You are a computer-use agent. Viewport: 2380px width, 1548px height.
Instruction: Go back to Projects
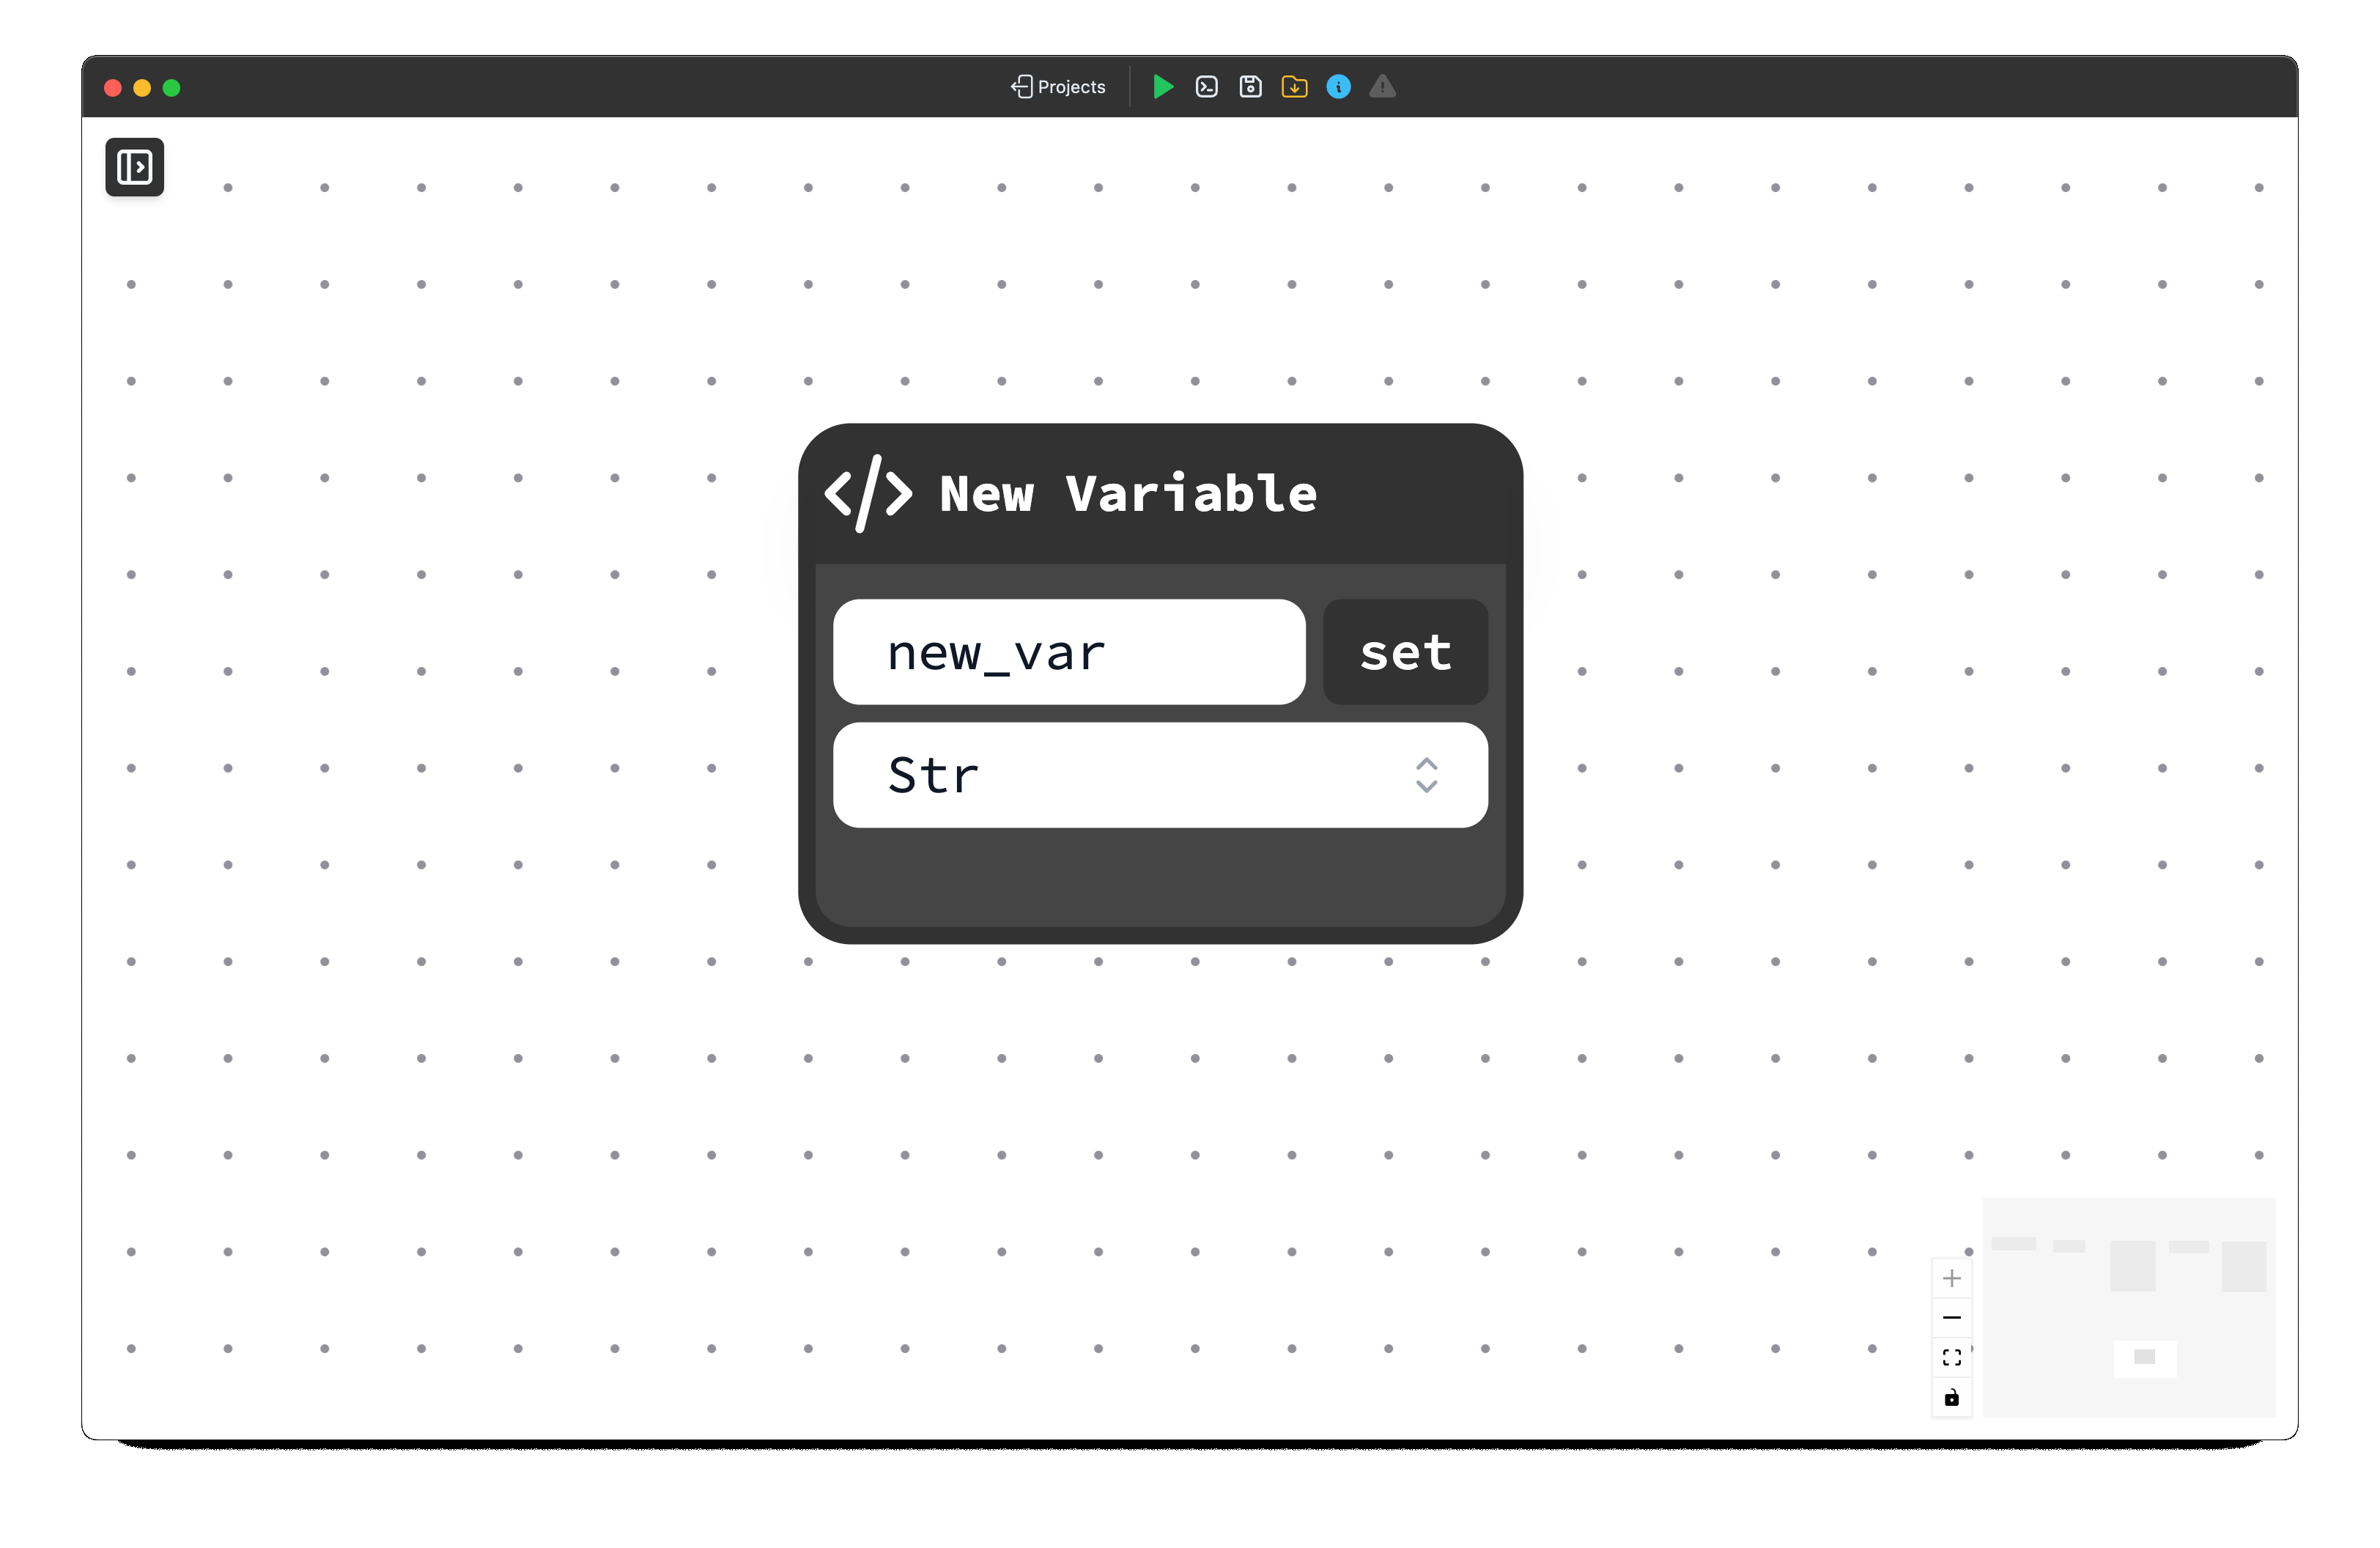point(1058,87)
